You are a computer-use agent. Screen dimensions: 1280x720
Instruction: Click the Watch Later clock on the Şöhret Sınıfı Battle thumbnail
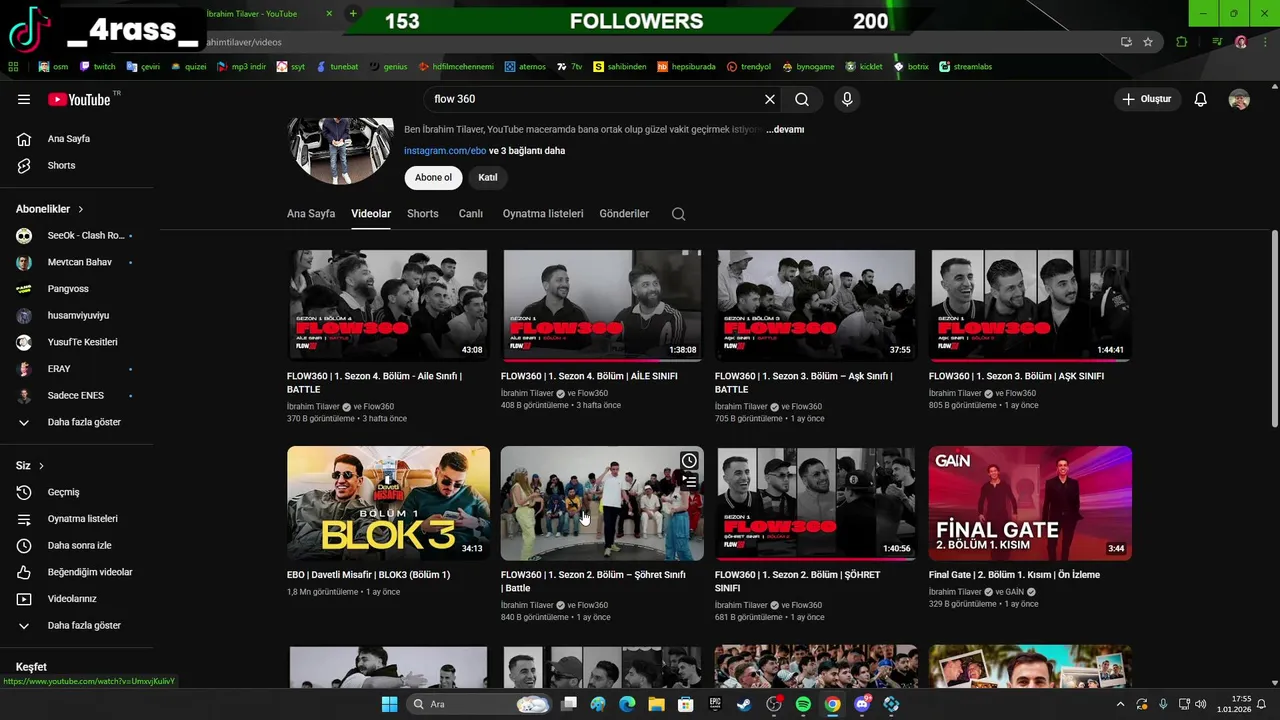click(689, 460)
